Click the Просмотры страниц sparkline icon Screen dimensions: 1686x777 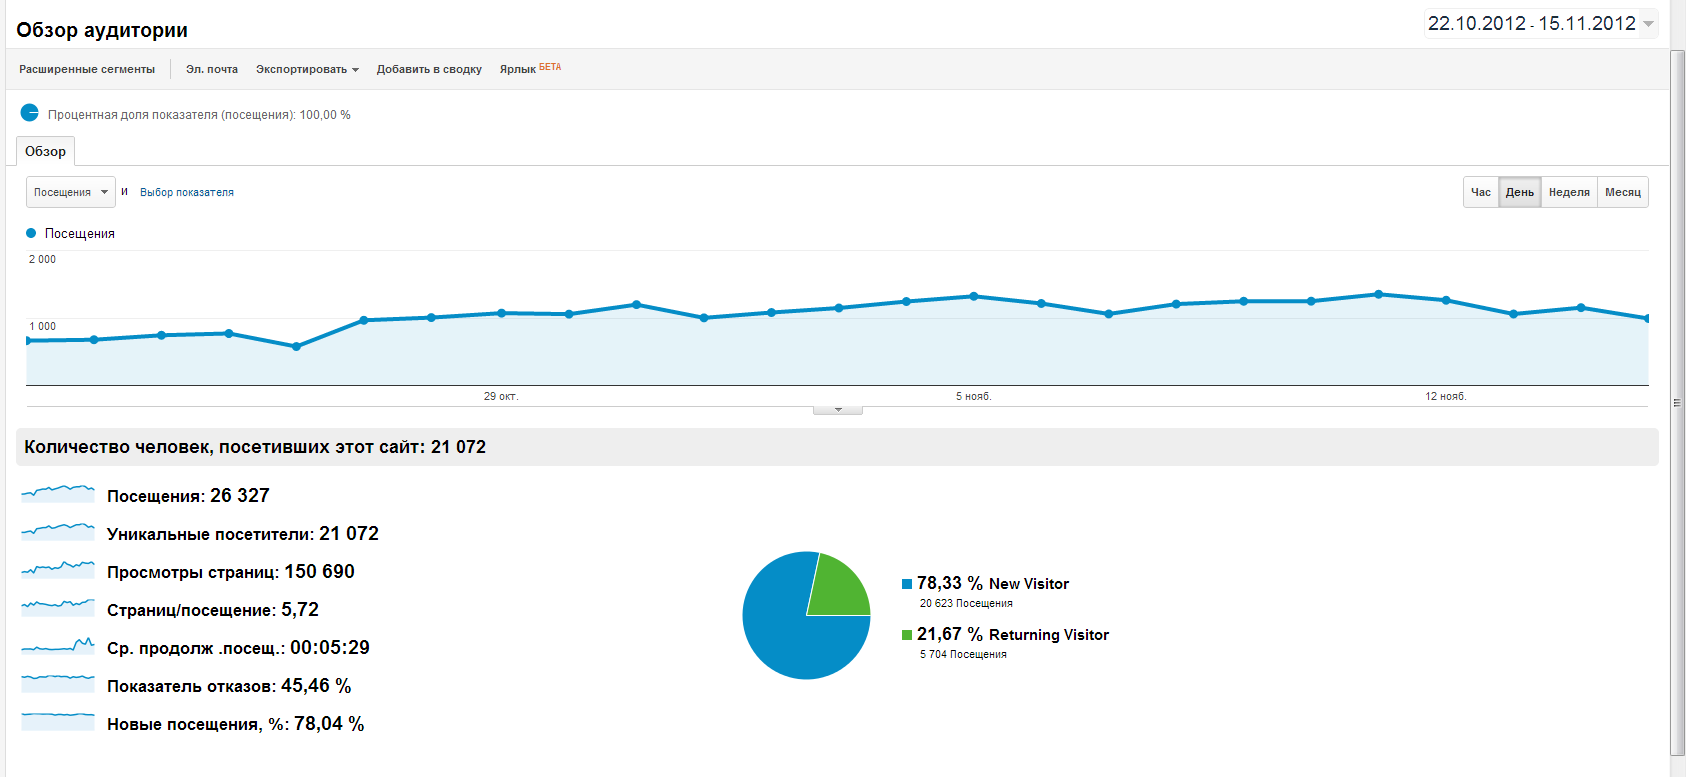click(58, 570)
